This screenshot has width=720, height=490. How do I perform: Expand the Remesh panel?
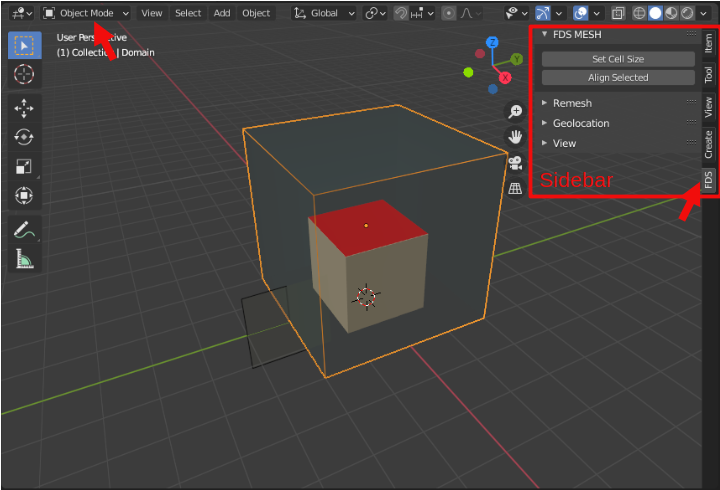pyautogui.click(x=545, y=103)
